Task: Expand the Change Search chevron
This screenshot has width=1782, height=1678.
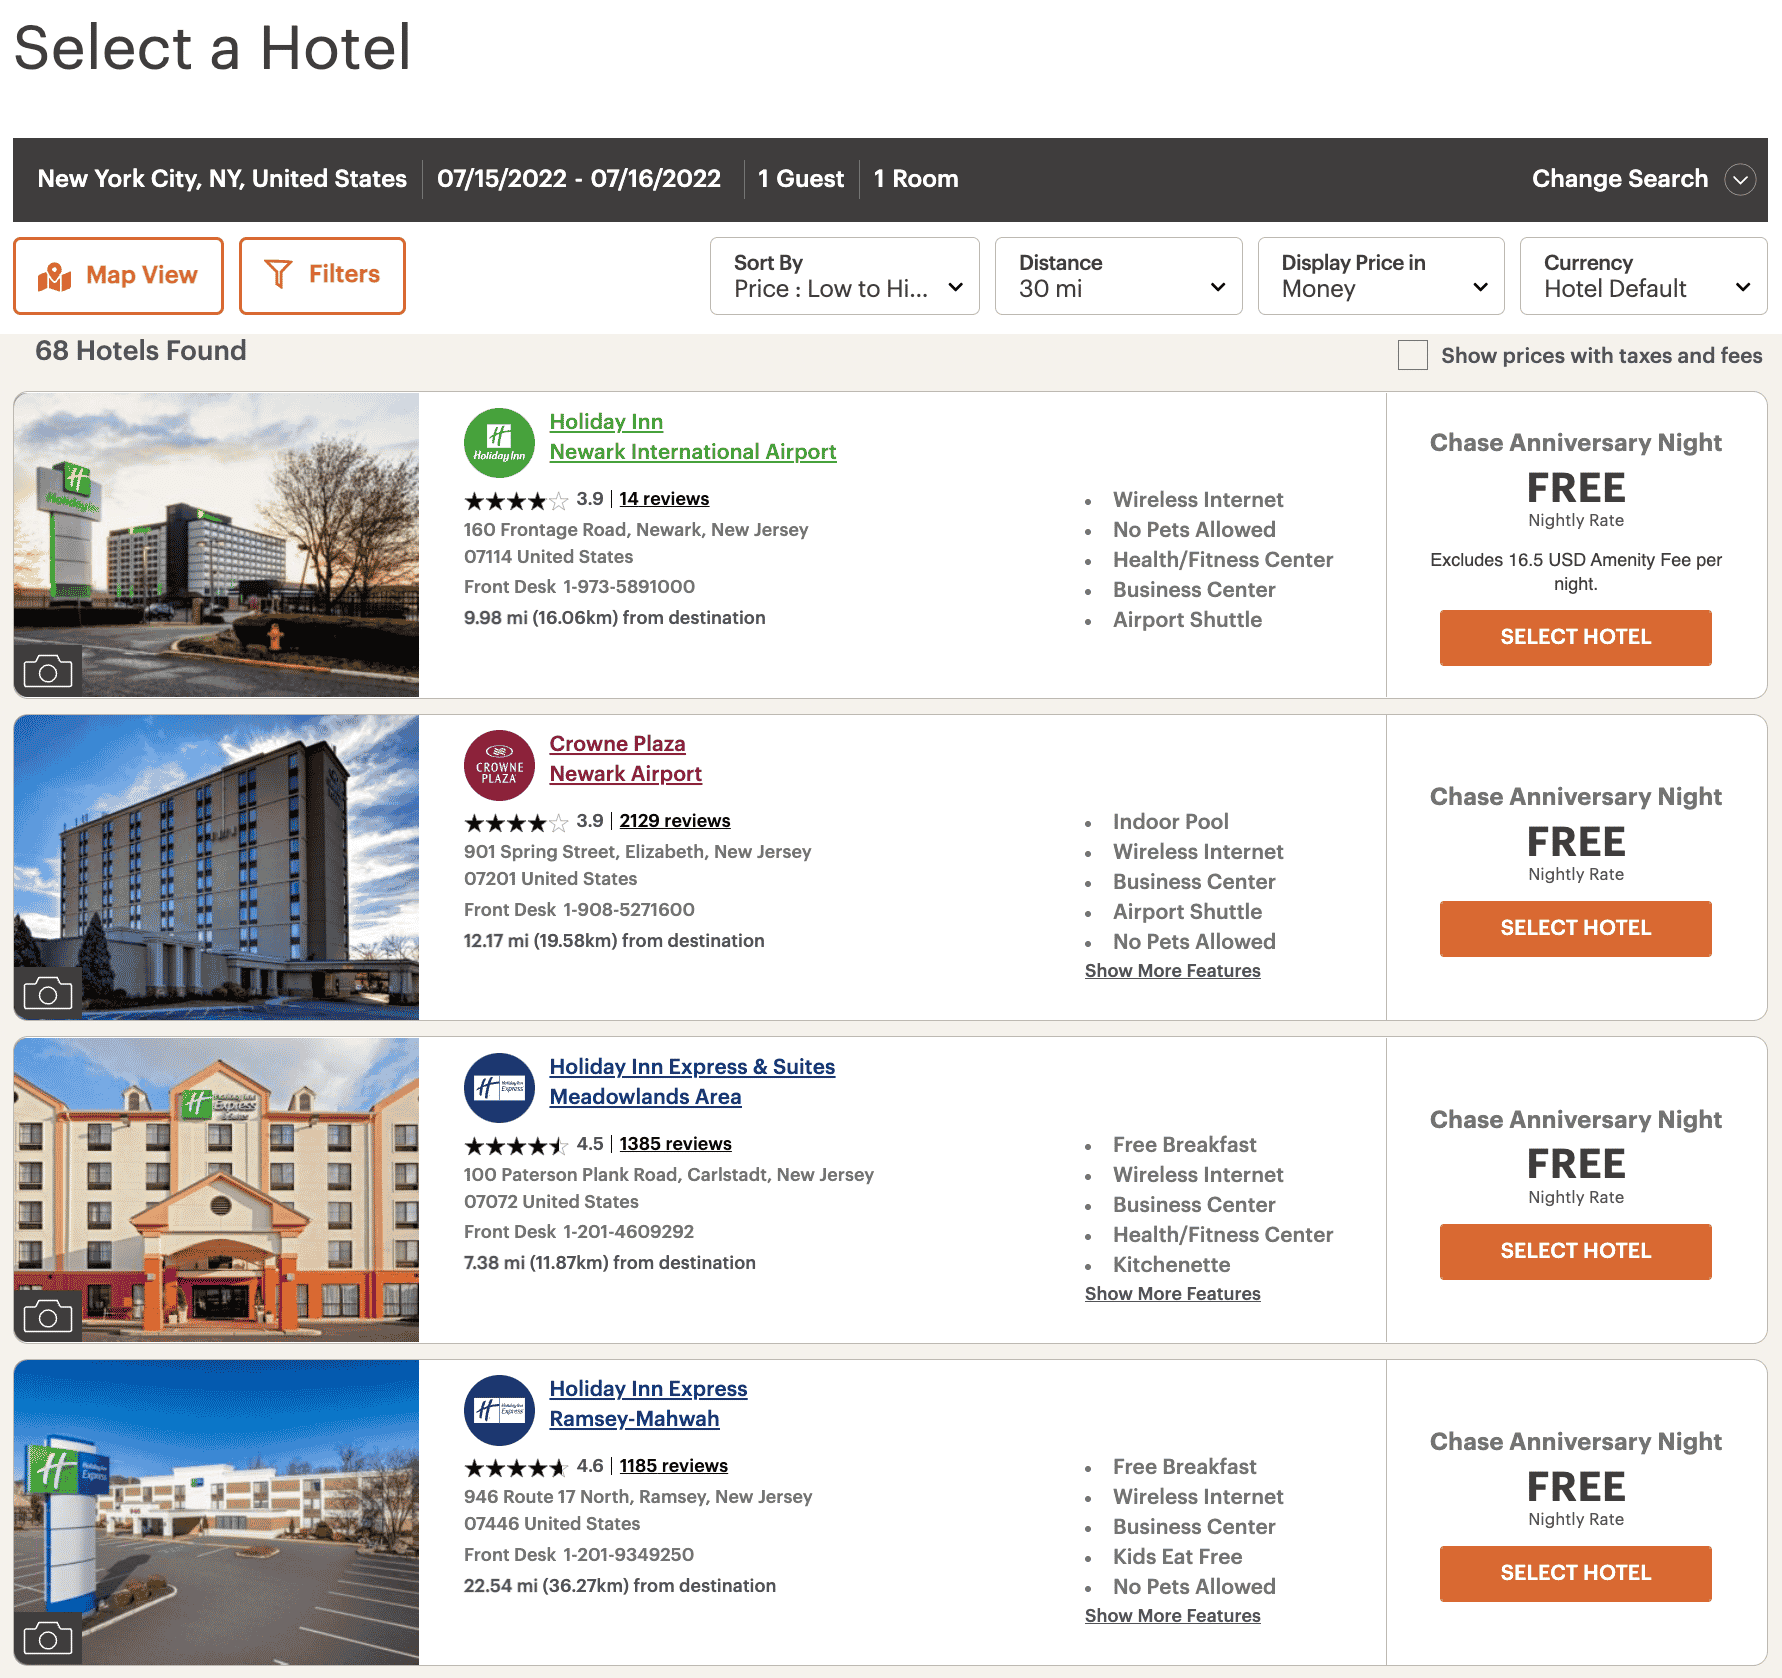Action: pyautogui.click(x=1740, y=180)
